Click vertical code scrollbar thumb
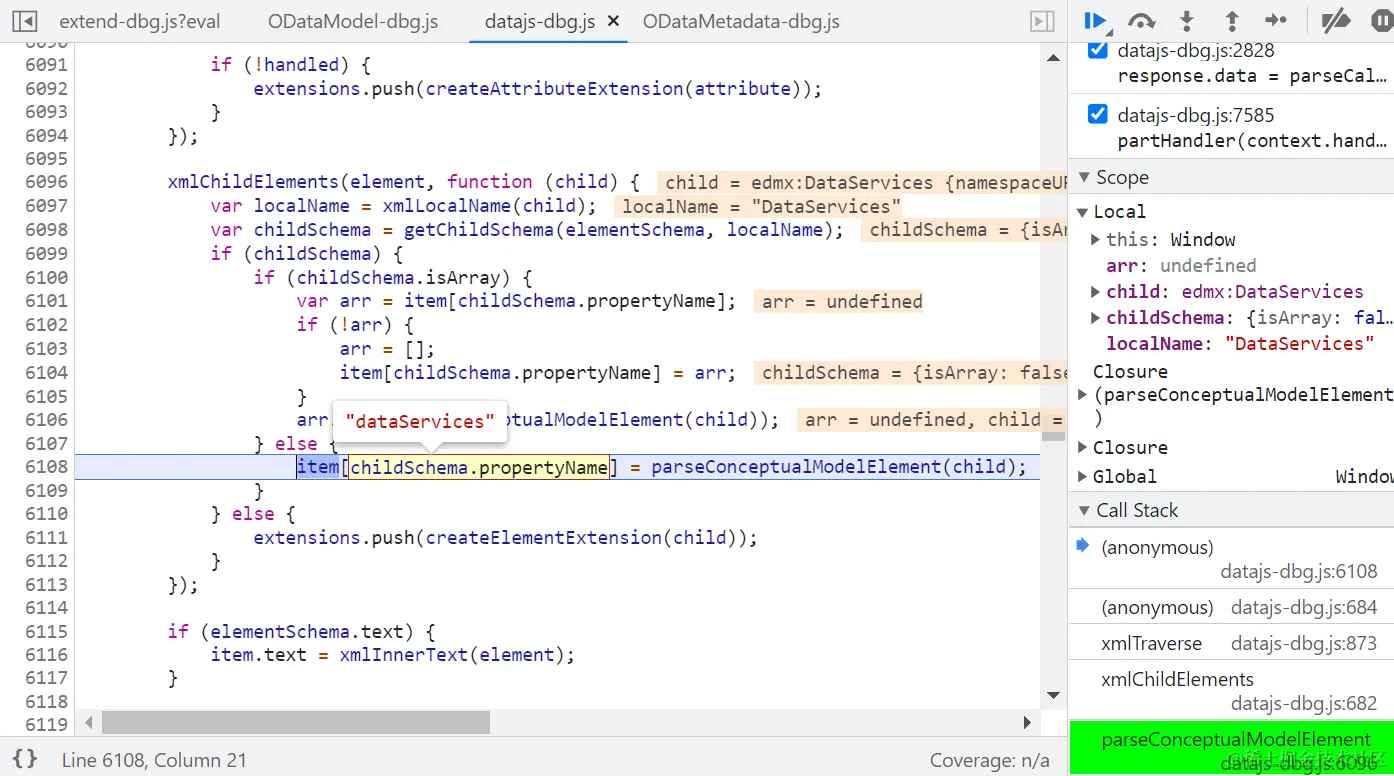 [1053, 435]
